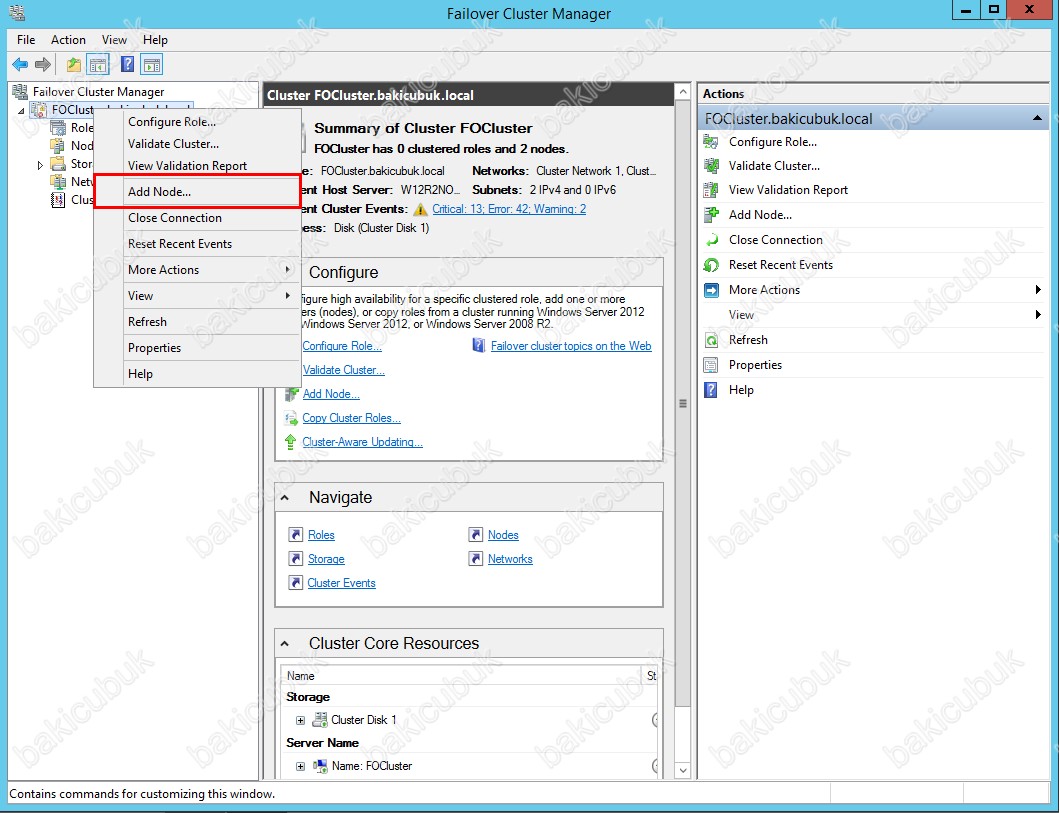Click Add Node icon in Actions pane
This screenshot has height=813, width=1059.
point(711,215)
